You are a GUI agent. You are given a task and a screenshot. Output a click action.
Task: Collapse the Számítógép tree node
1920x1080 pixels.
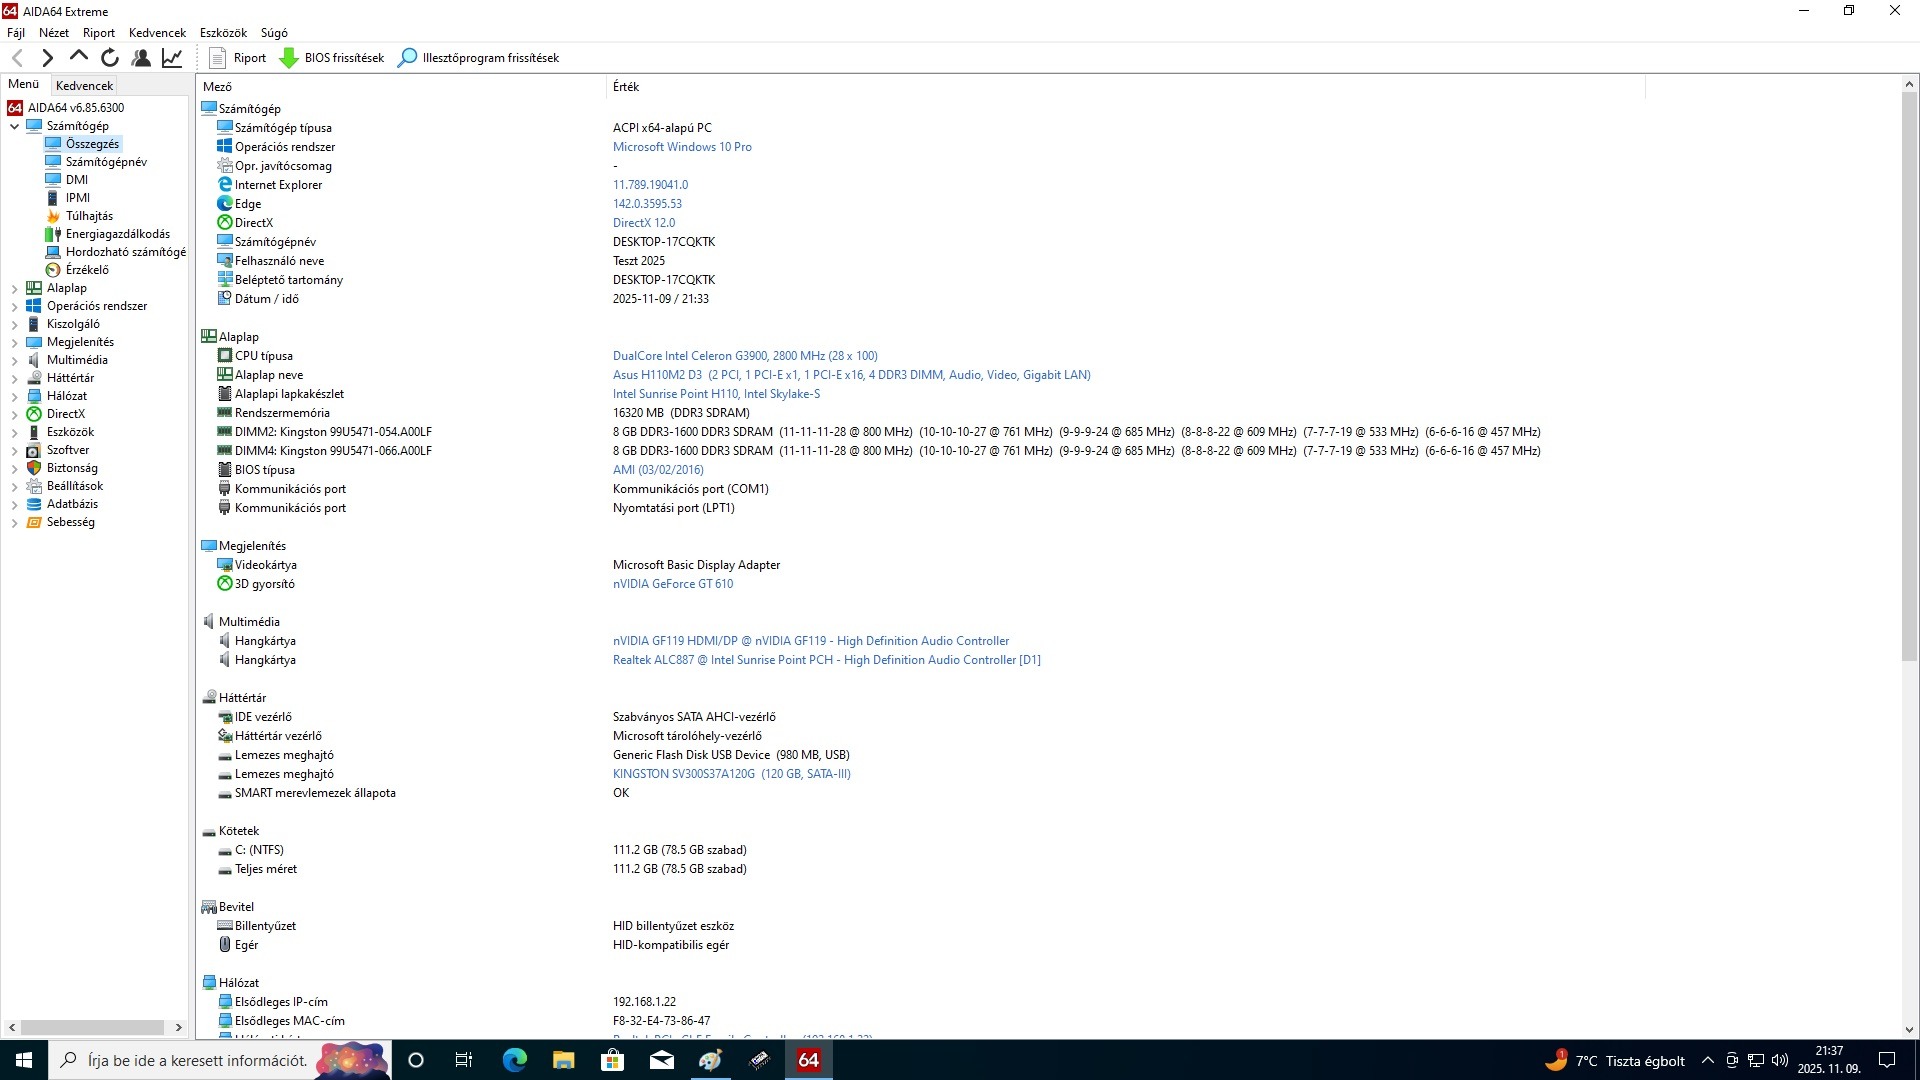(14, 127)
